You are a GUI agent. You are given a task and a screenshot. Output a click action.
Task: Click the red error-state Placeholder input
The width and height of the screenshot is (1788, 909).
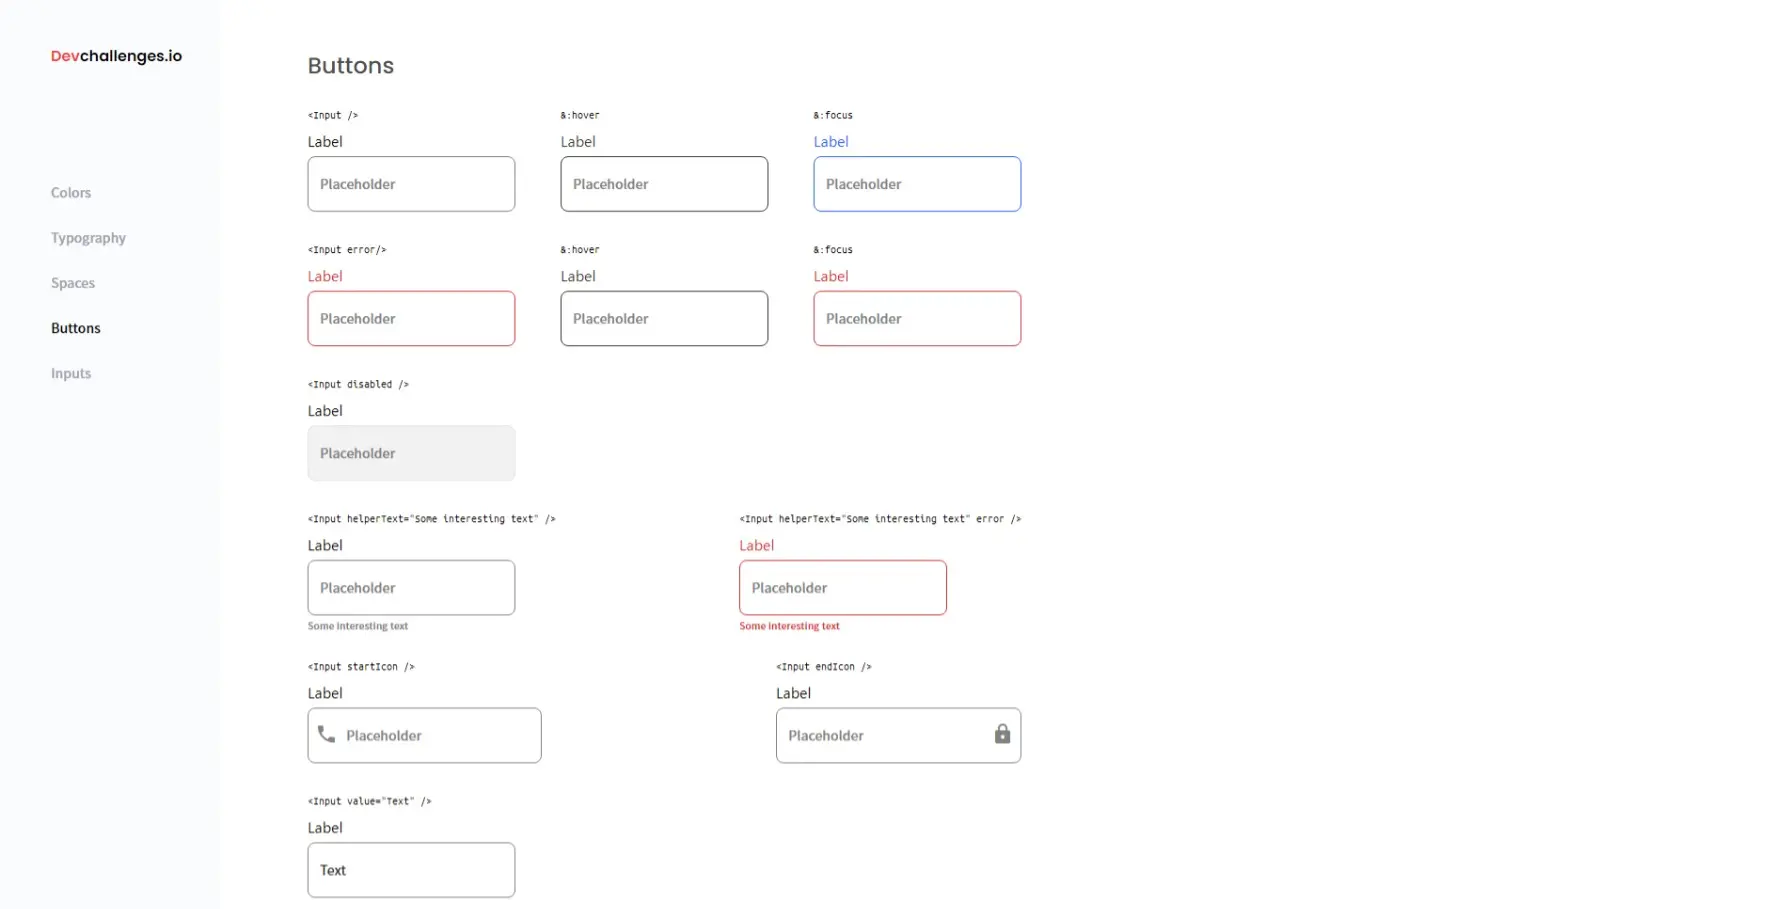410,318
